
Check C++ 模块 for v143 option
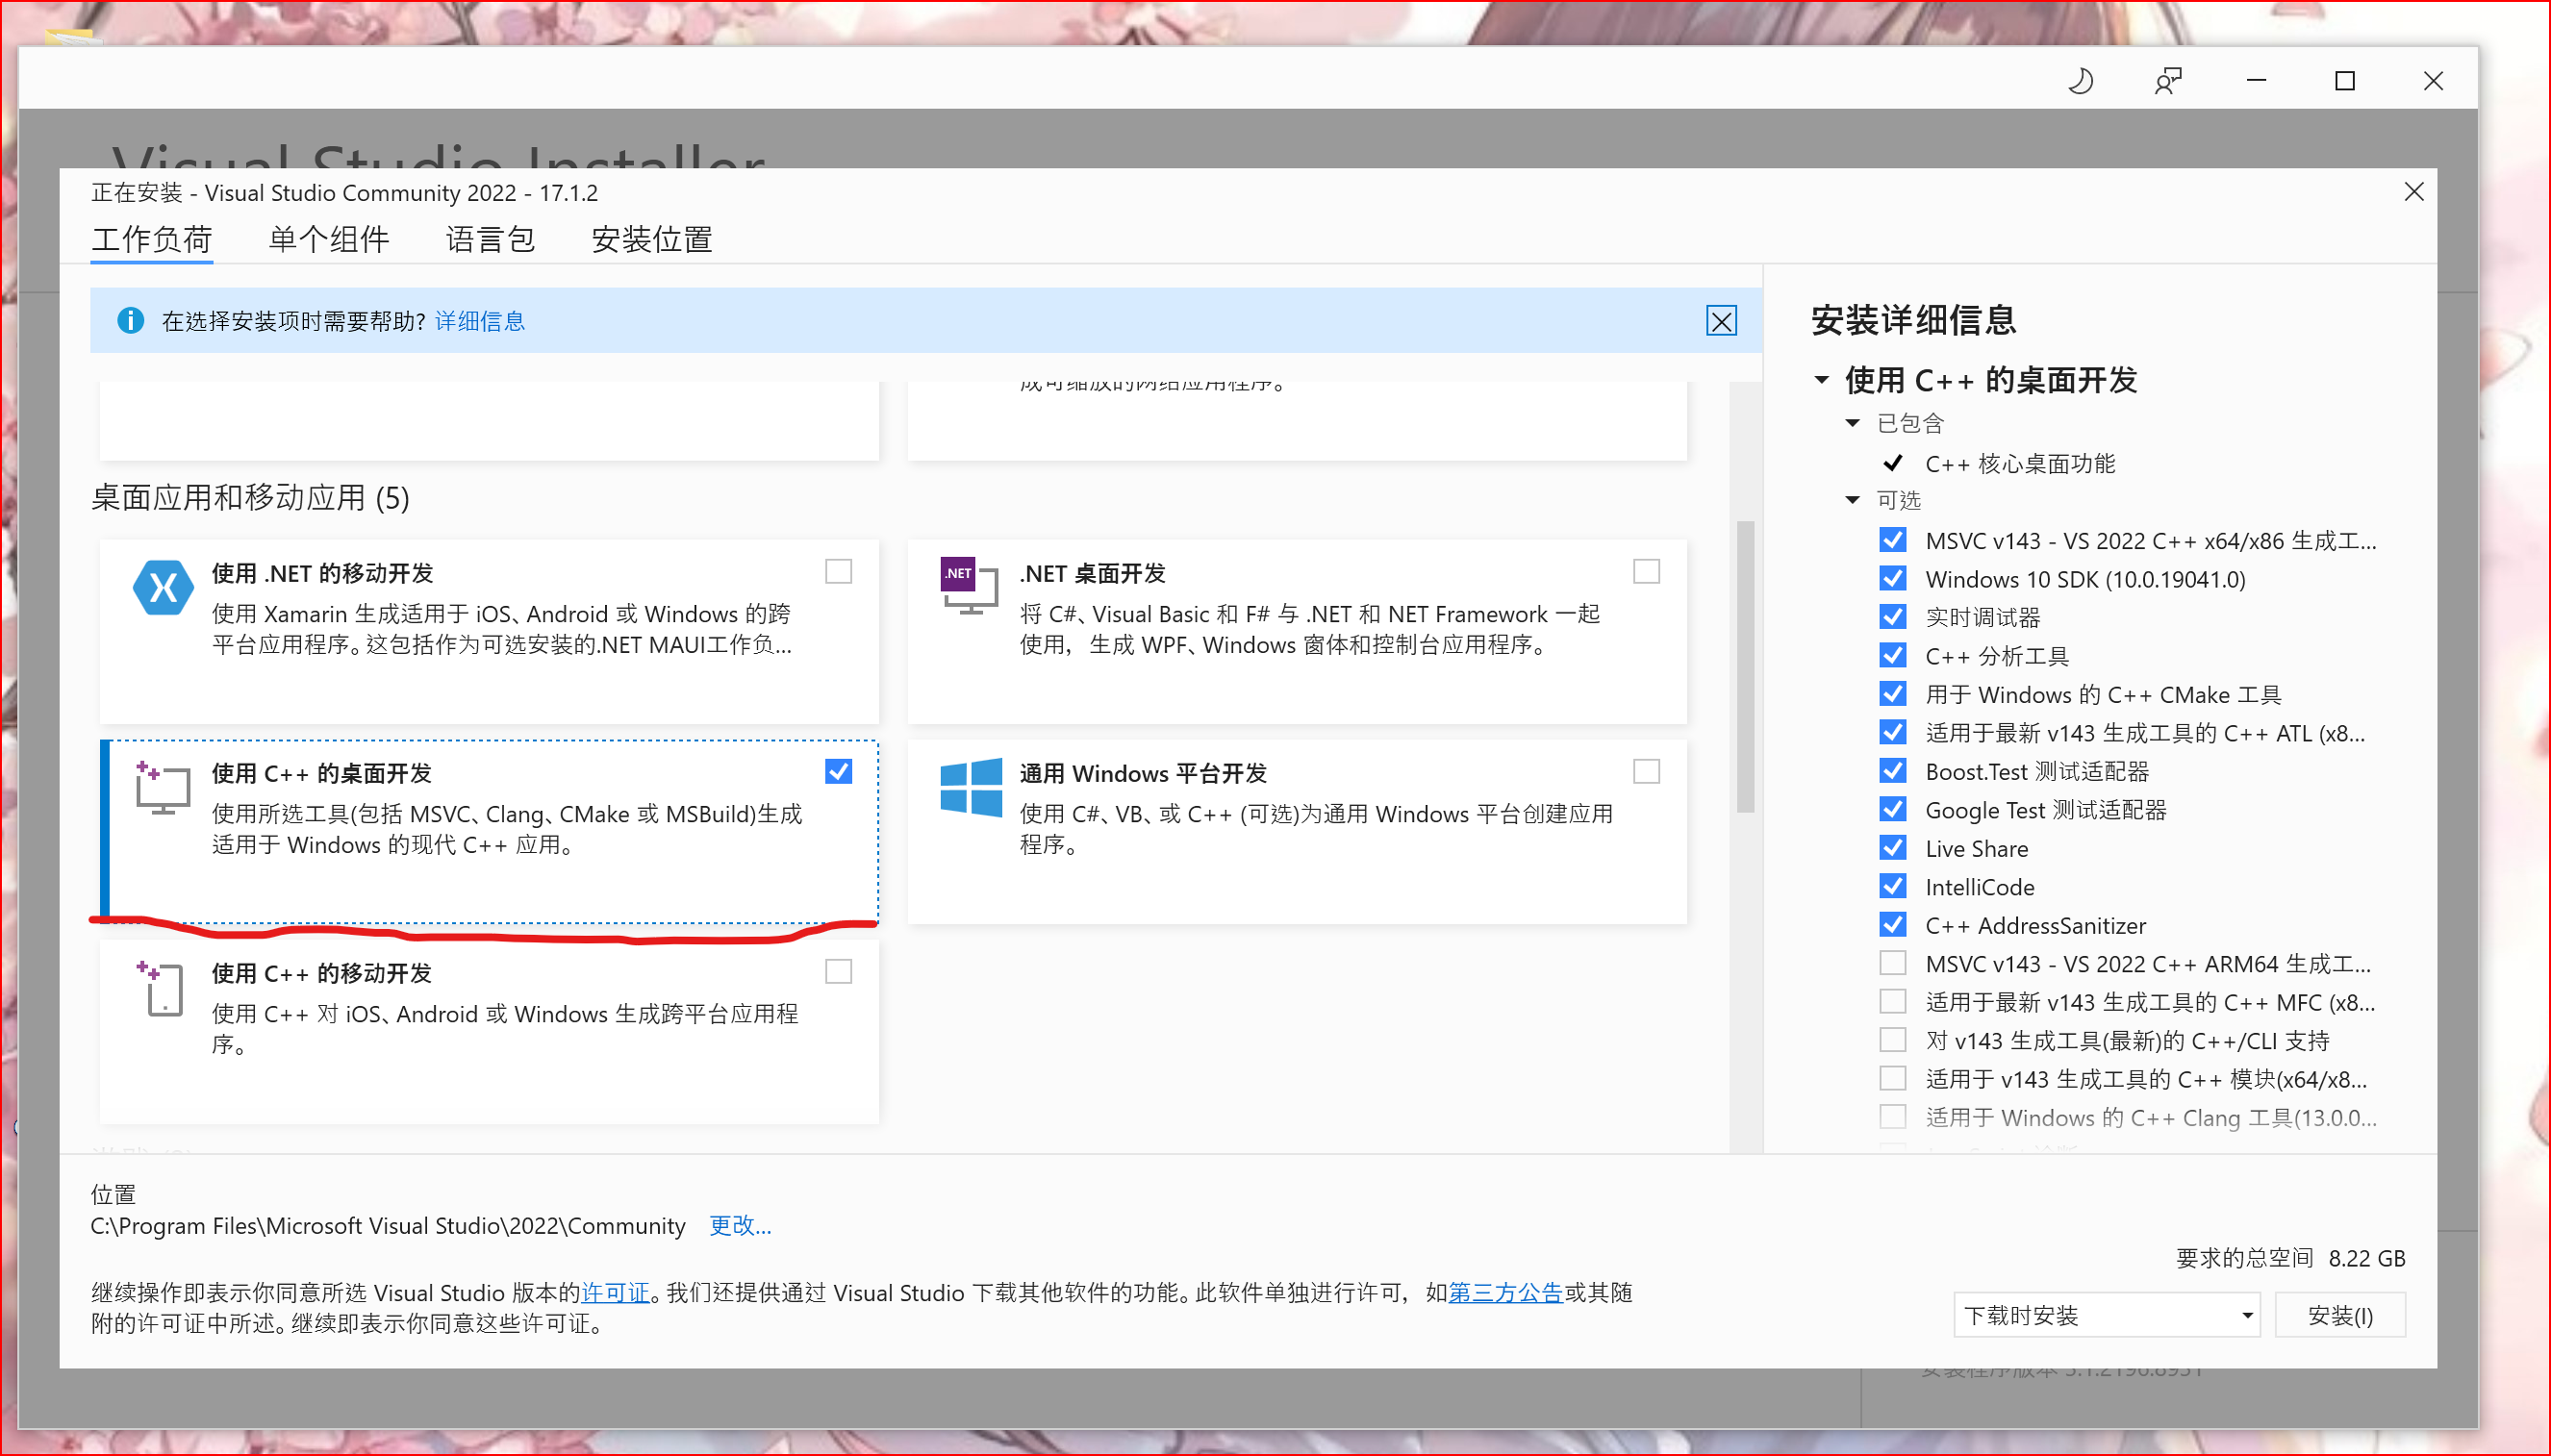(x=1892, y=1079)
